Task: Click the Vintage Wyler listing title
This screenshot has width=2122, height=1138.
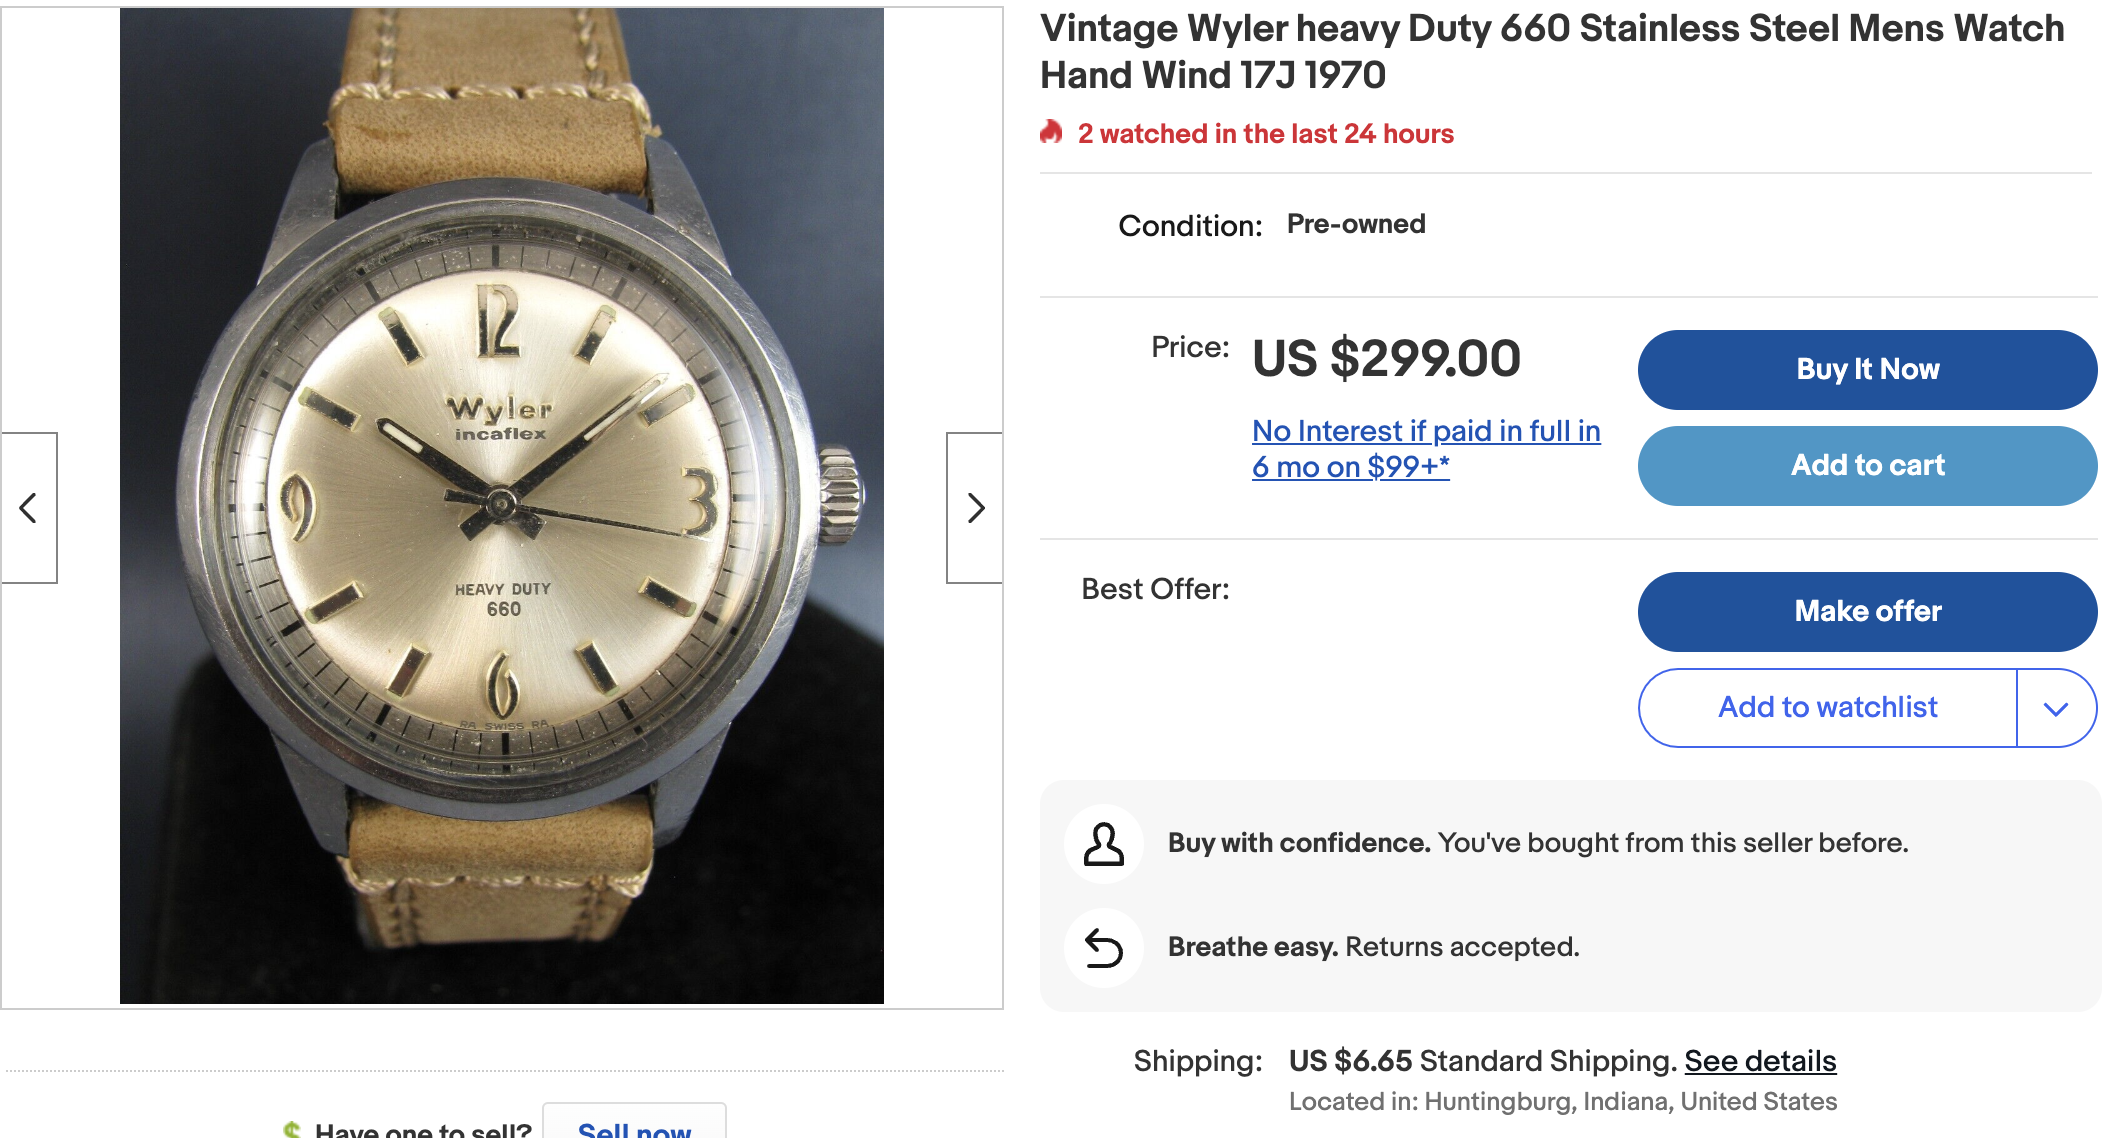Action: 1551,52
